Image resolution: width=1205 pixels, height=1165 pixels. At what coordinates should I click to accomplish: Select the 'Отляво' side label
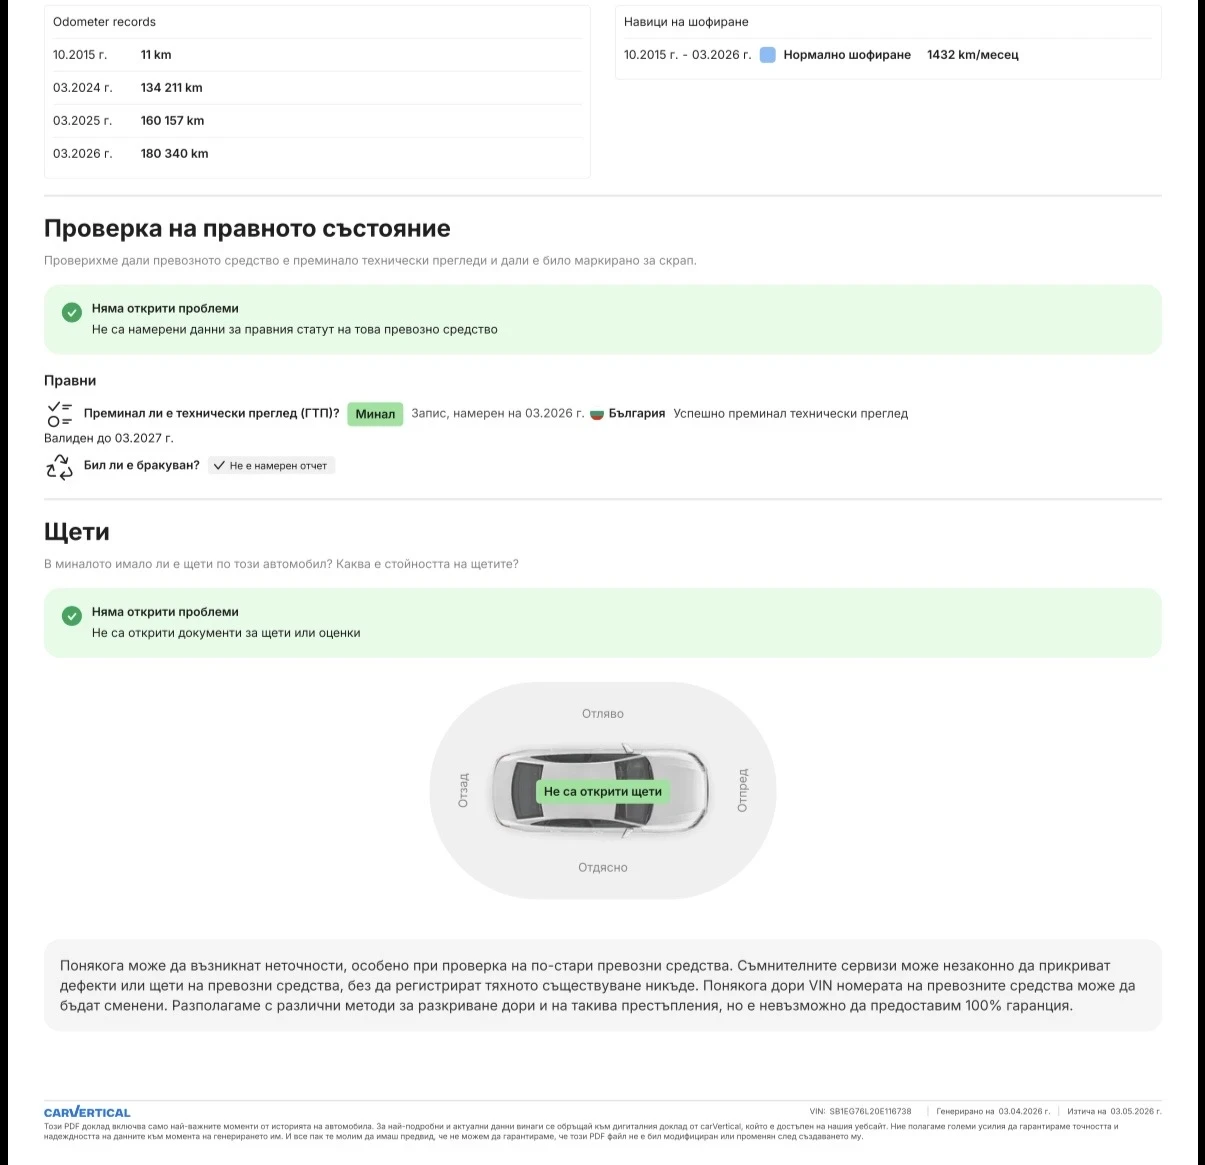[x=602, y=714]
